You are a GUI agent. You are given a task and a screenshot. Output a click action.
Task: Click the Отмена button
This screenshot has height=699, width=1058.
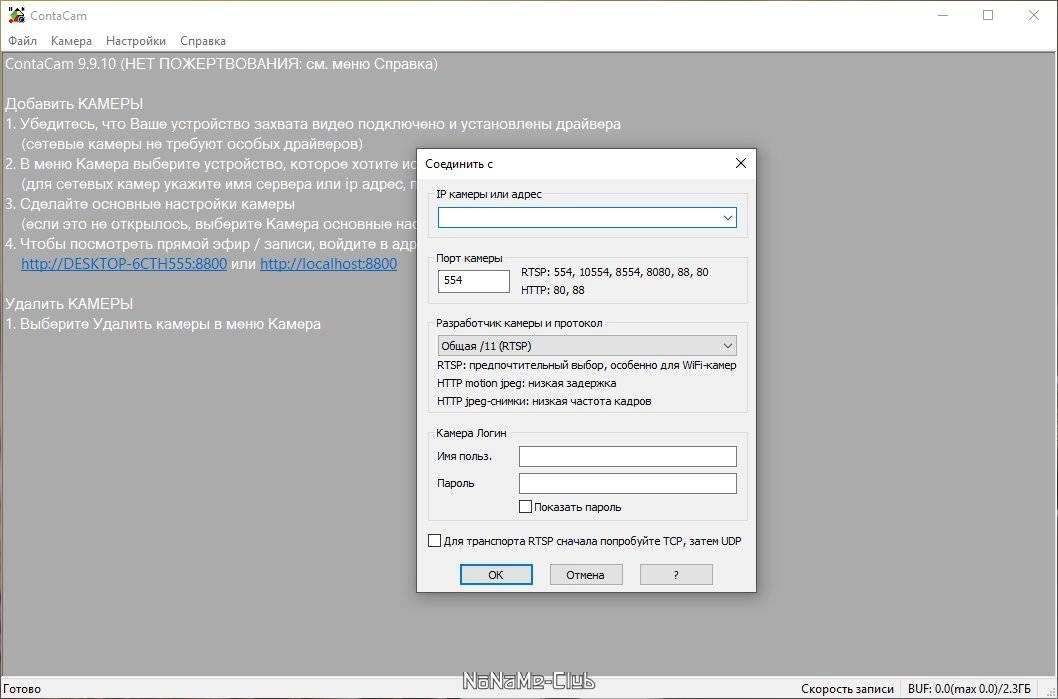click(586, 575)
